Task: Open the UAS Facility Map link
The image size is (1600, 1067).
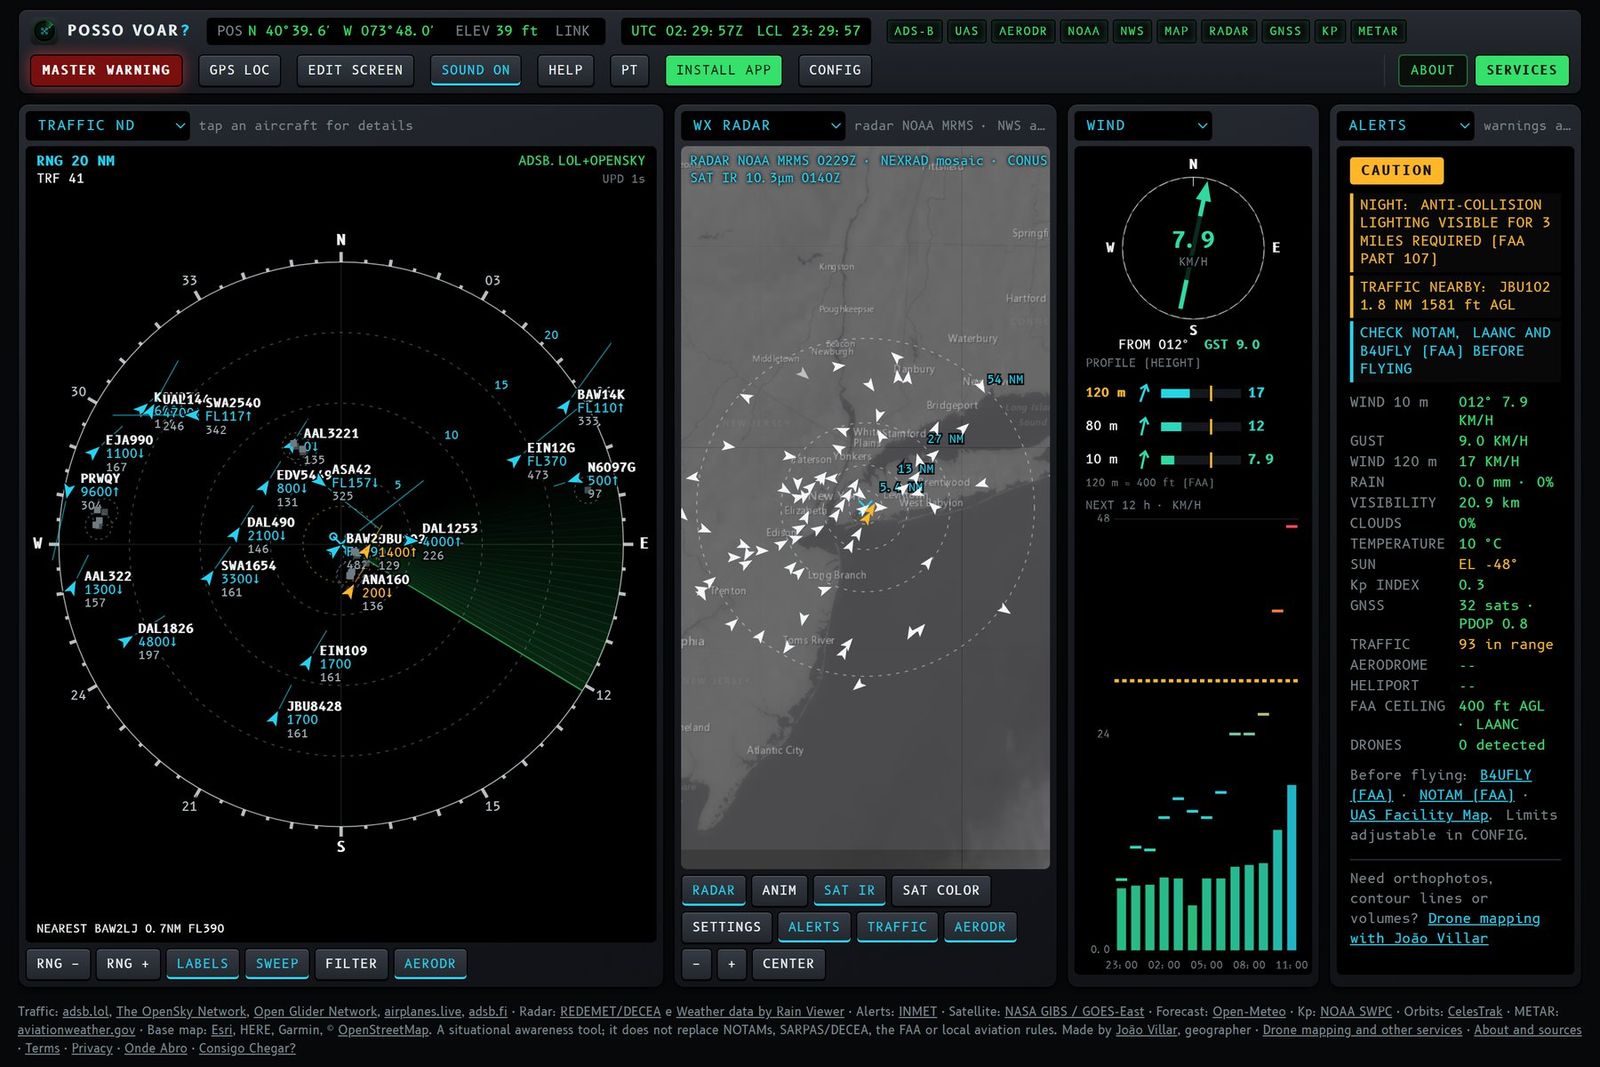Action: (1419, 815)
